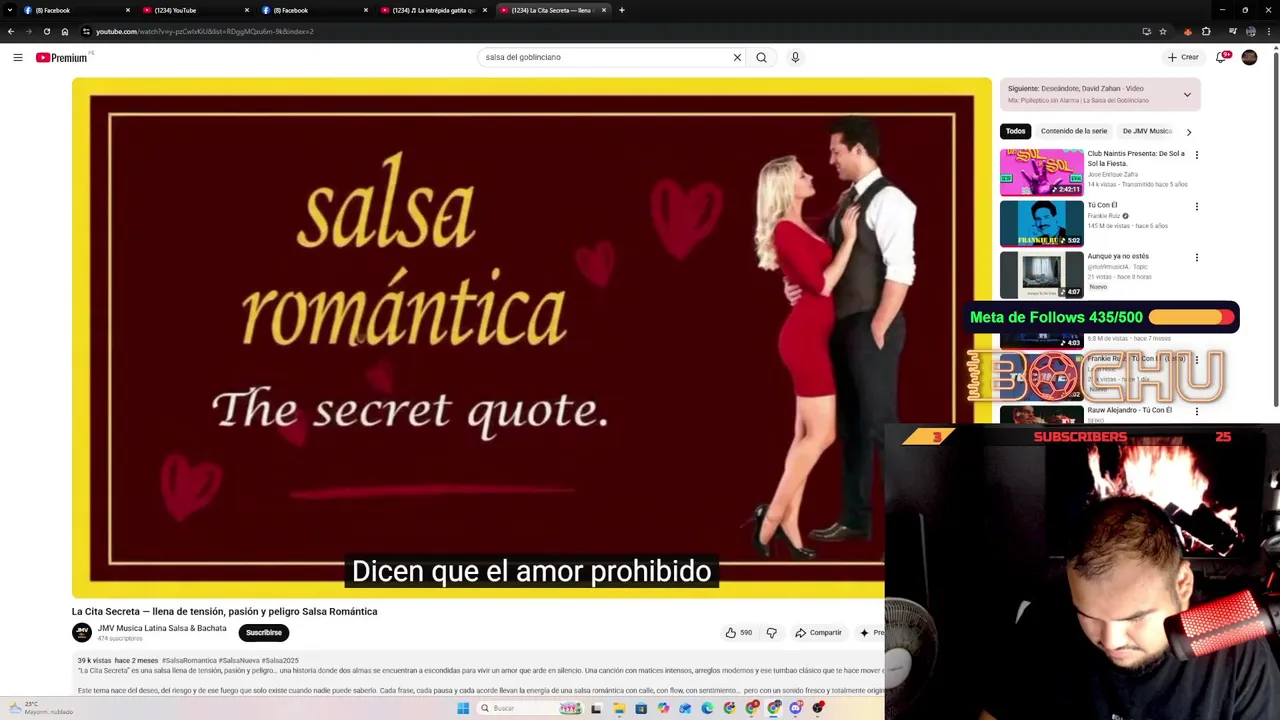1280x720 pixels.
Task: Collapse the playlist panel chevron
Action: coord(1187,95)
